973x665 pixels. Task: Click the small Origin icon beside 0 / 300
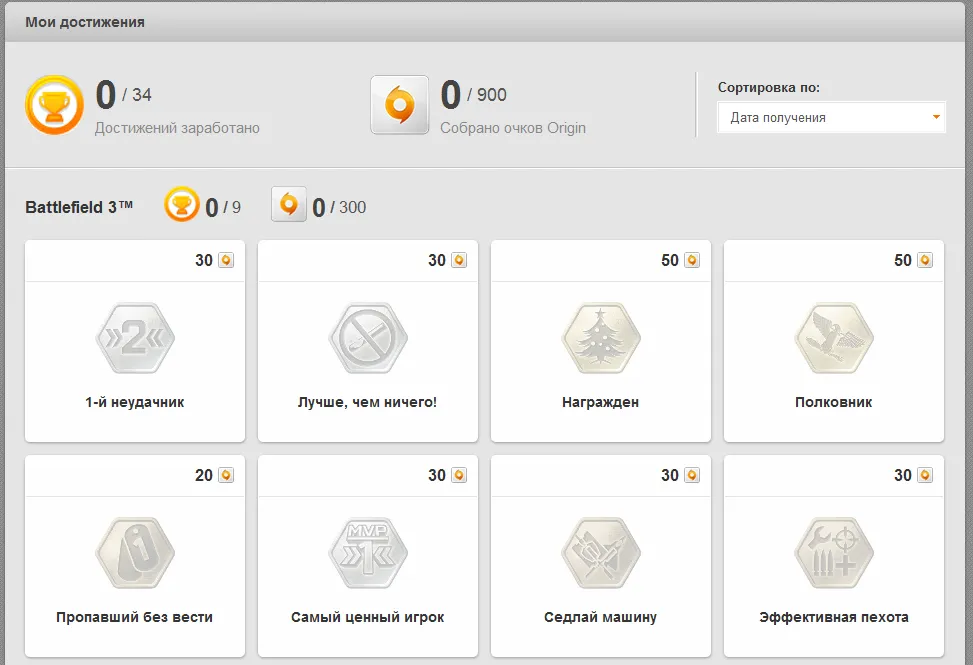pos(289,204)
